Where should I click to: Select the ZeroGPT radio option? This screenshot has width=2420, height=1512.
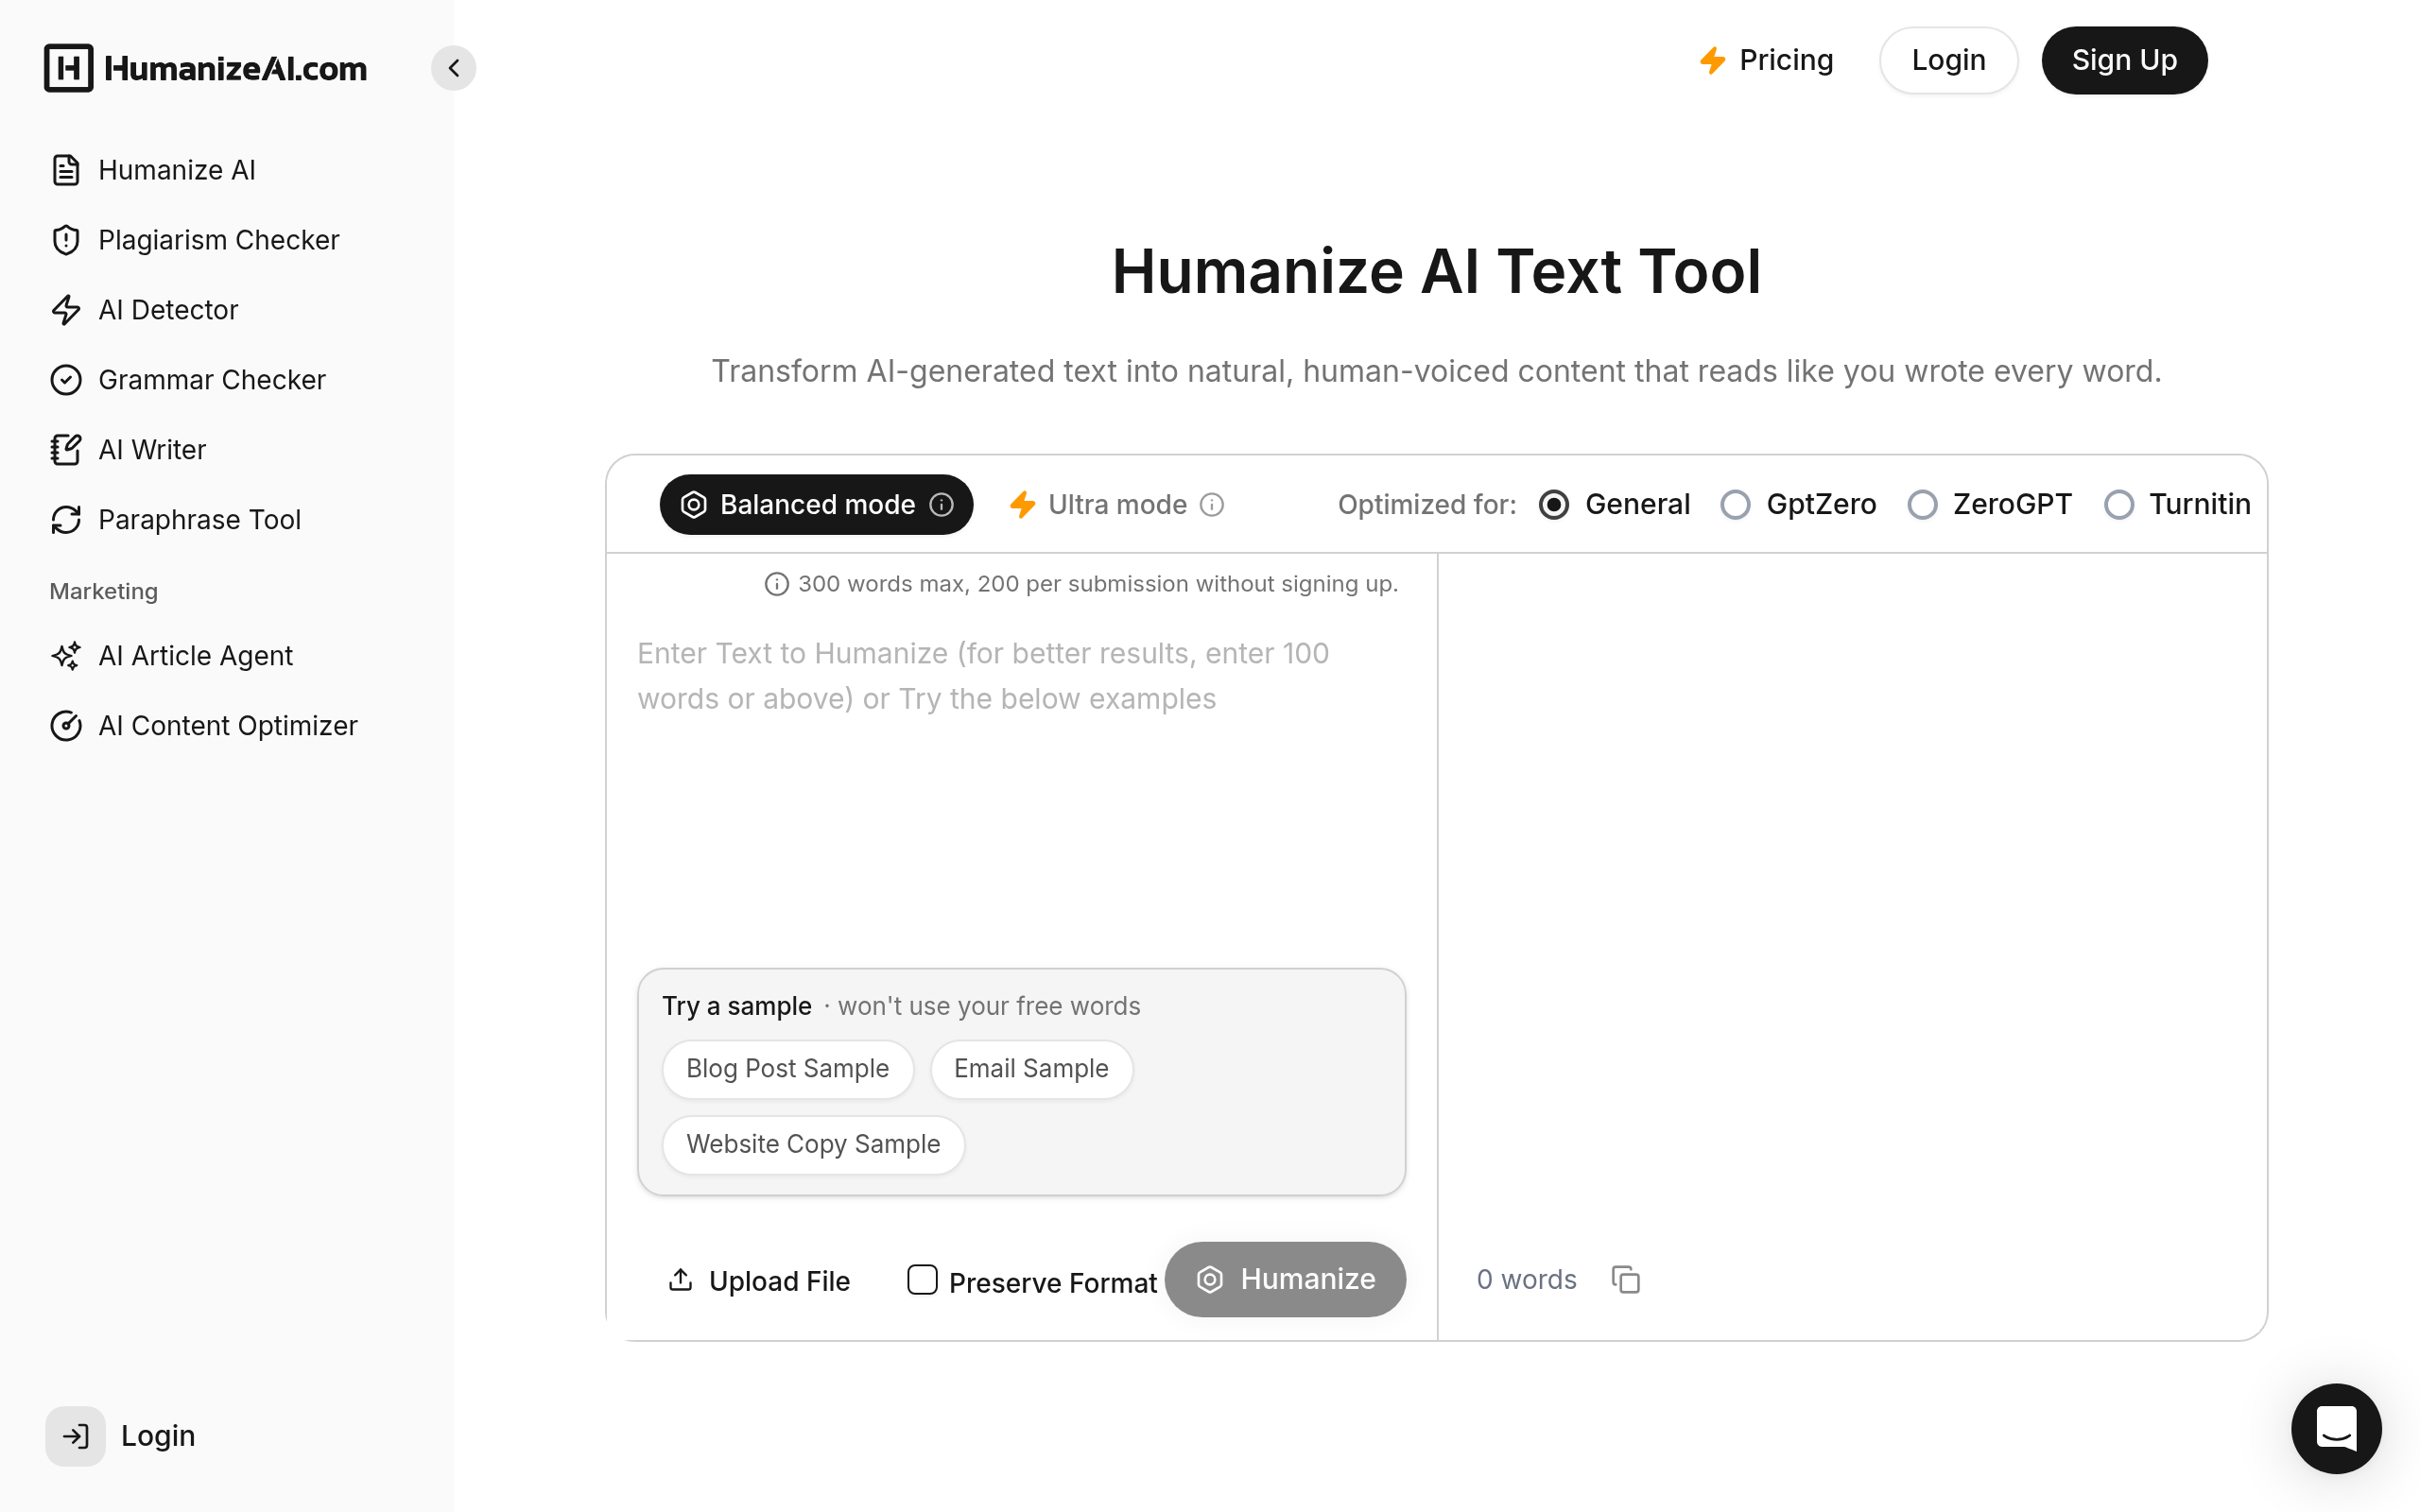pyautogui.click(x=1922, y=505)
